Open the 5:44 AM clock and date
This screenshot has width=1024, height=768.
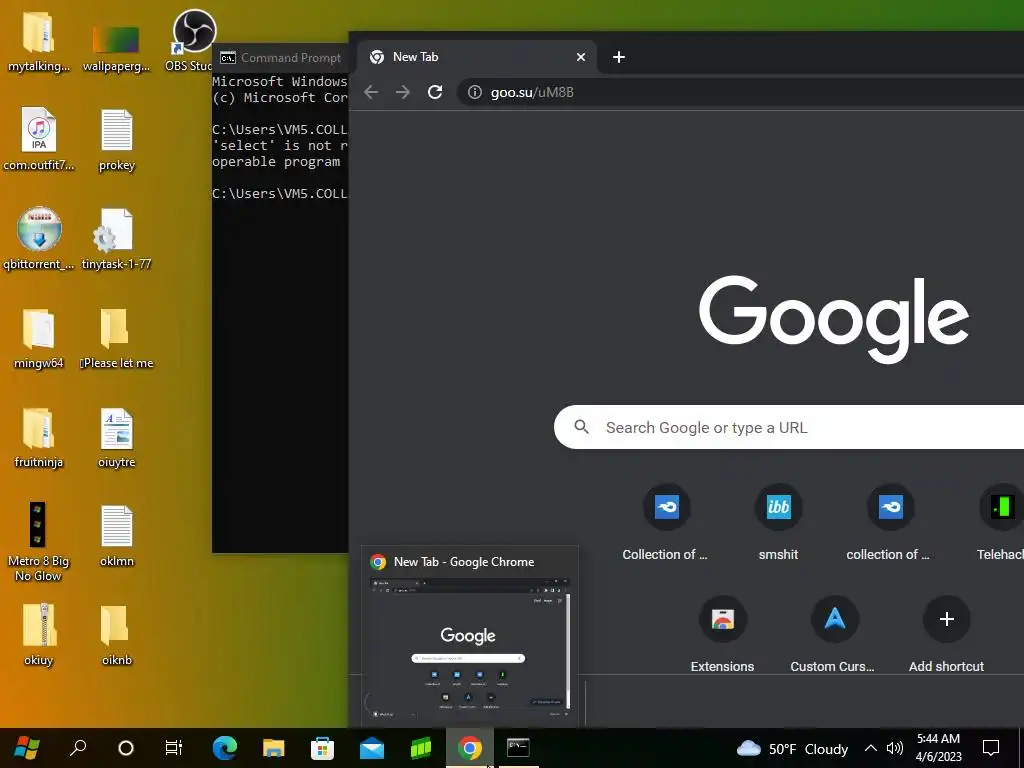click(x=938, y=748)
